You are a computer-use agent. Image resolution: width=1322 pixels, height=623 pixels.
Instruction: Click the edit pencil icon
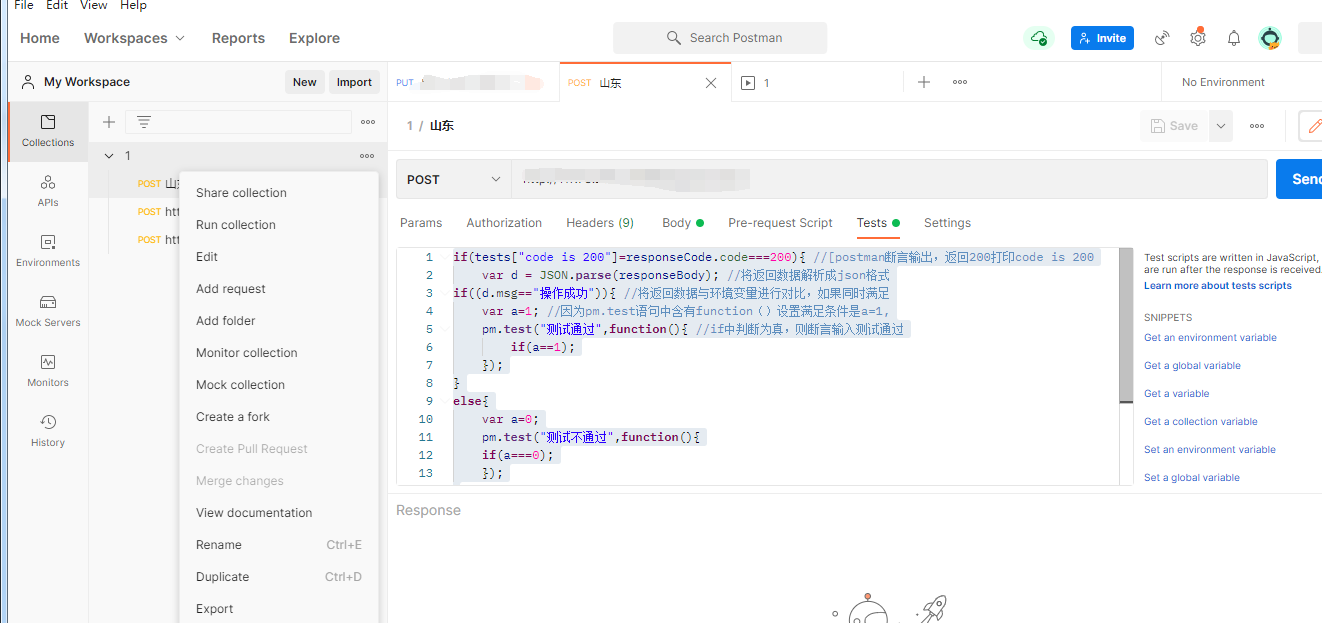(1314, 126)
